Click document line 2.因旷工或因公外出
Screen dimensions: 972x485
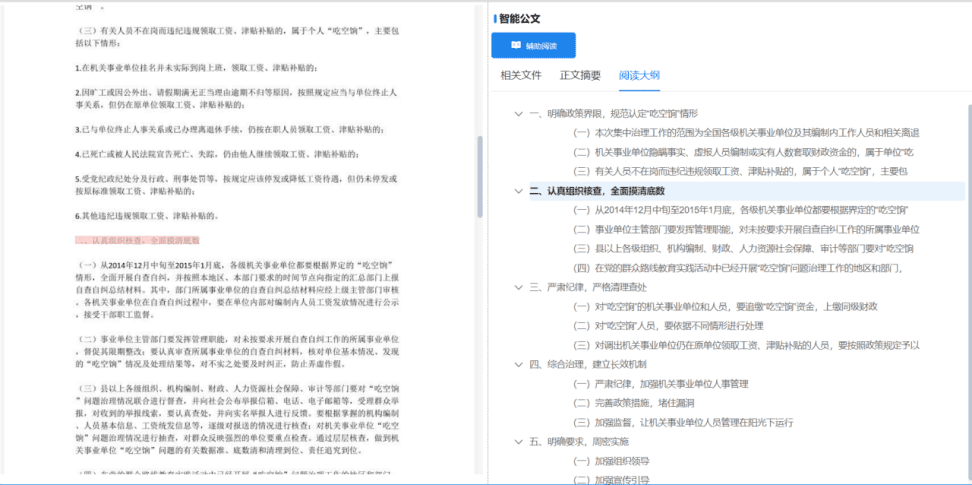tap(236, 99)
